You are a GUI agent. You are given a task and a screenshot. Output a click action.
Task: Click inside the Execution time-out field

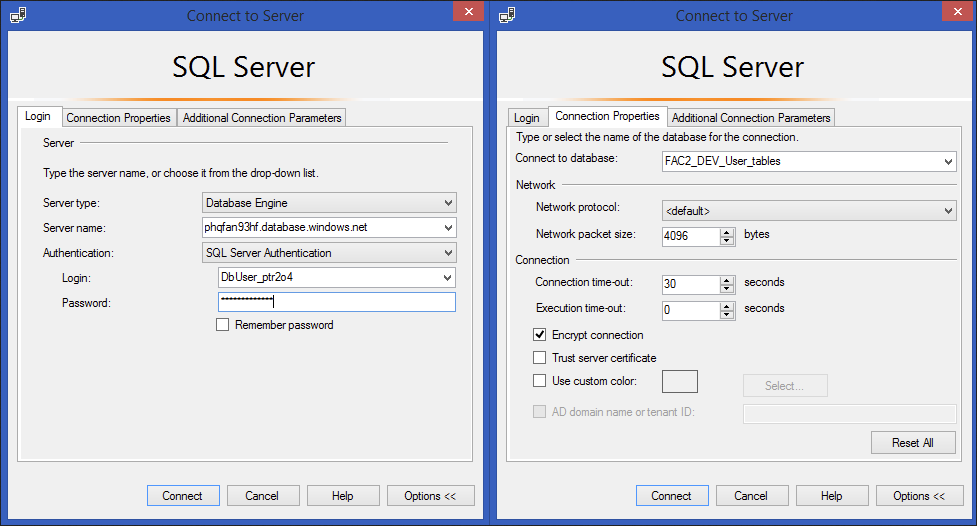point(690,310)
